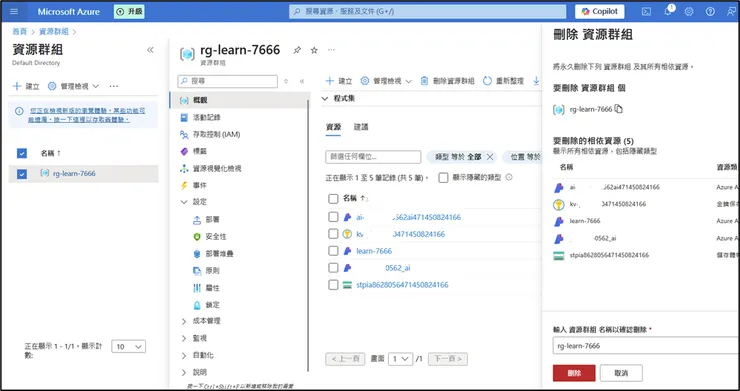740x391 pixels.
Task: Switch to the 建議 tab
Action: [x=361, y=127]
